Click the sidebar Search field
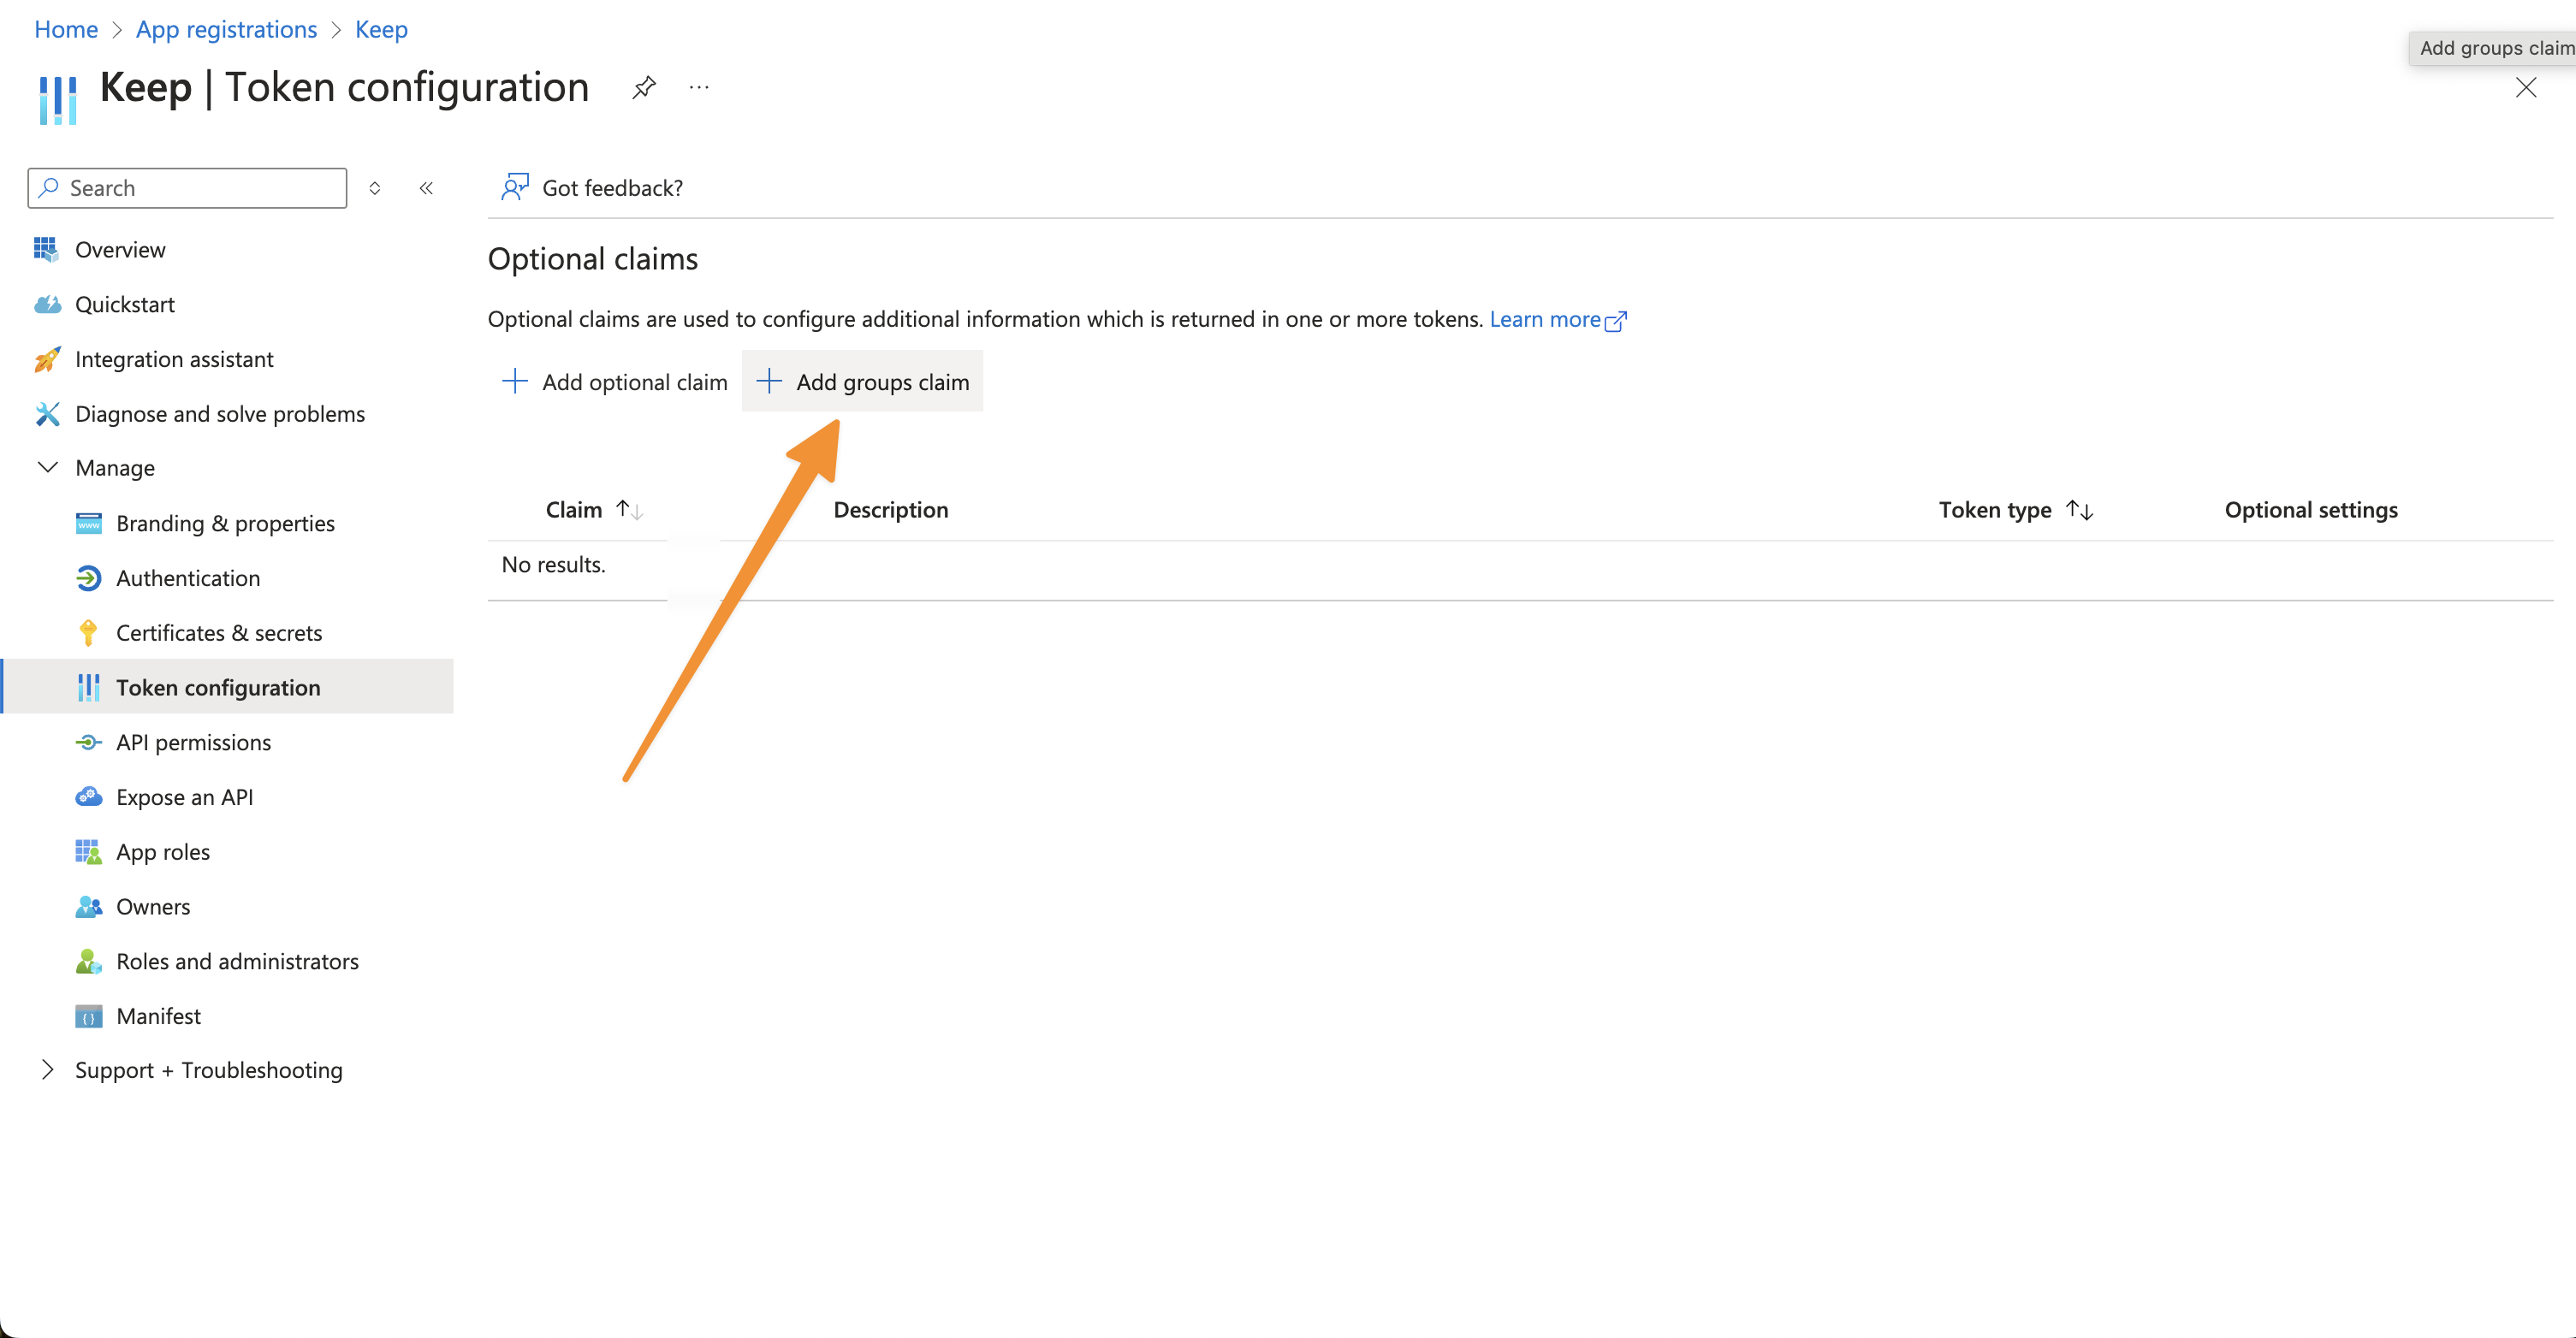The height and width of the screenshot is (1338, 2576). (x=188, y=188)
